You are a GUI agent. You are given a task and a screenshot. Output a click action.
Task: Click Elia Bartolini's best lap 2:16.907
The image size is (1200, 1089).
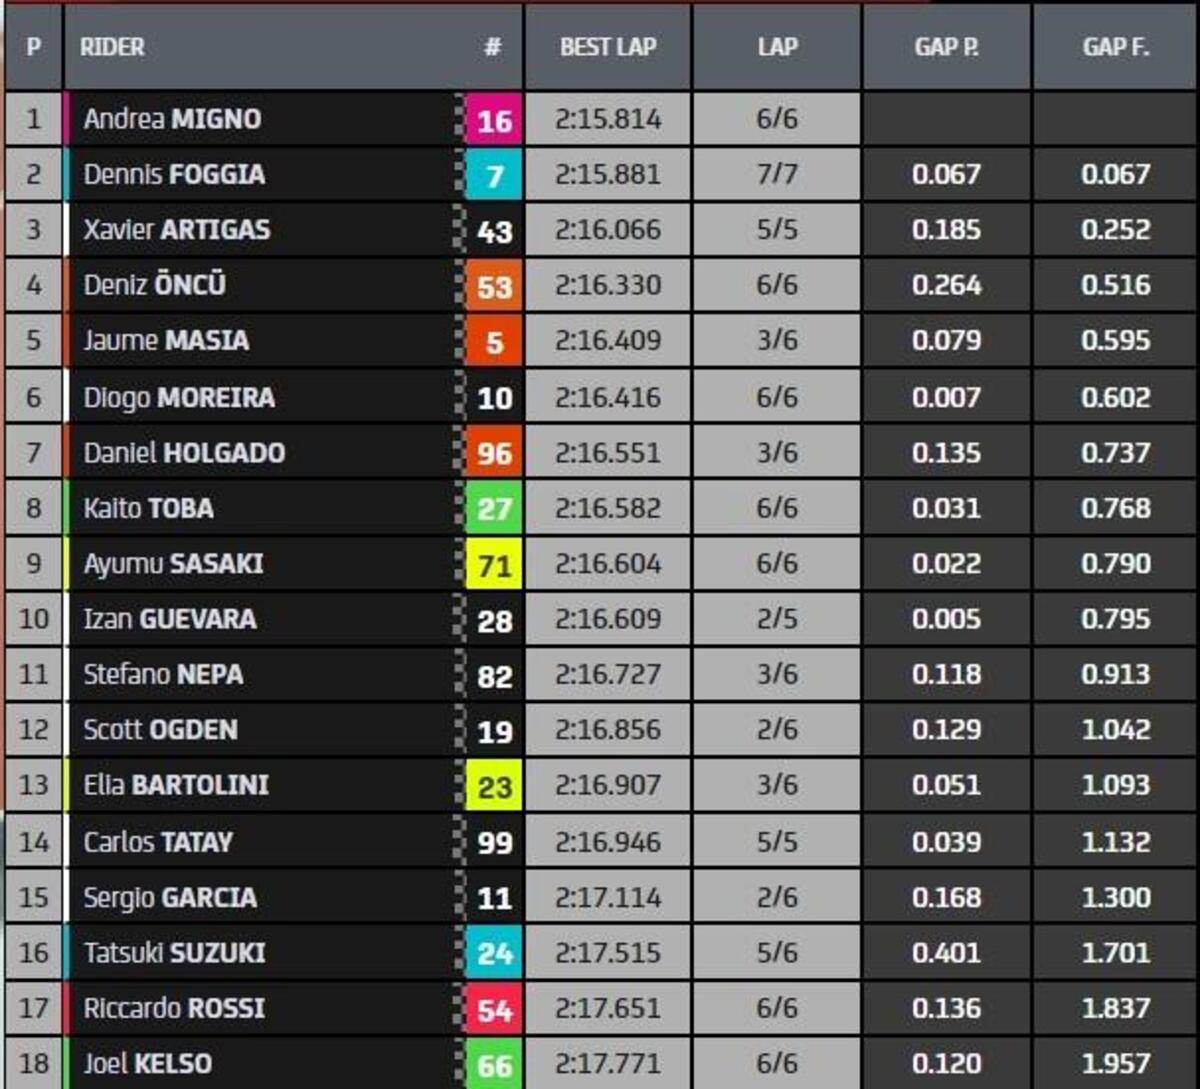pyautogui.click(x=608, y=786)
